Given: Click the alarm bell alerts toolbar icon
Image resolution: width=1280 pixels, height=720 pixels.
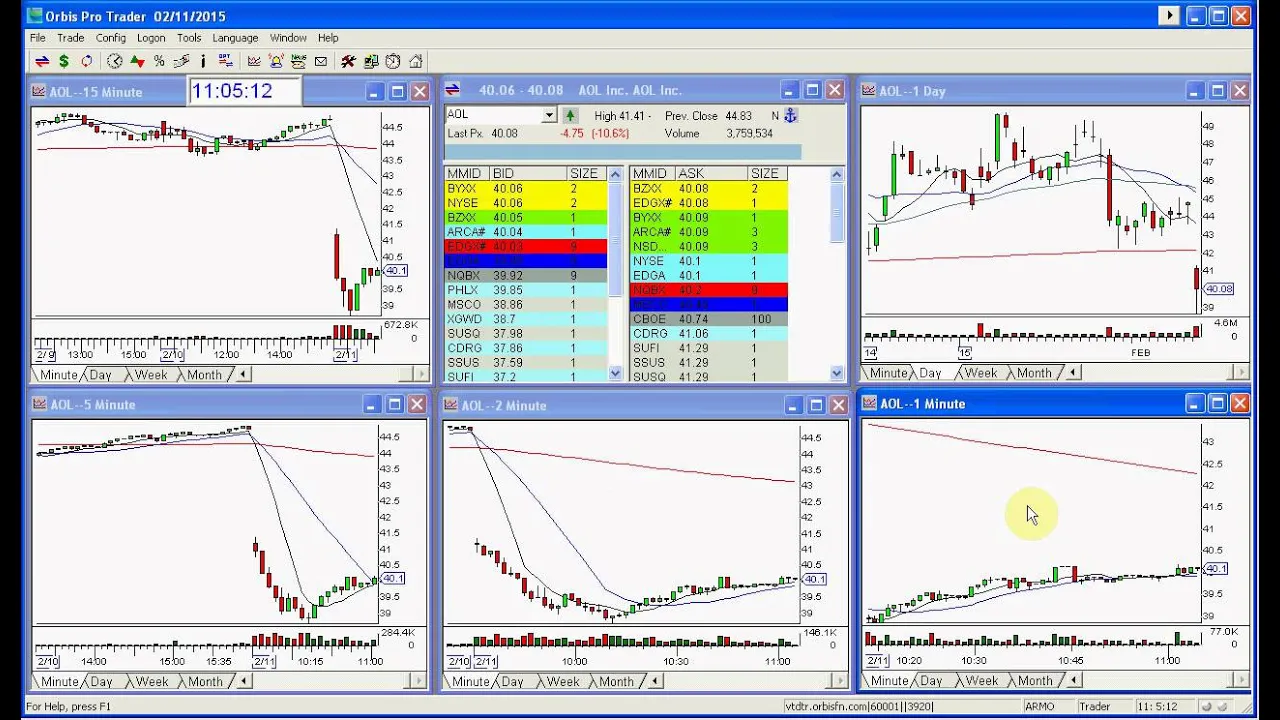Looking at the screenshot, I should (276, 61).
